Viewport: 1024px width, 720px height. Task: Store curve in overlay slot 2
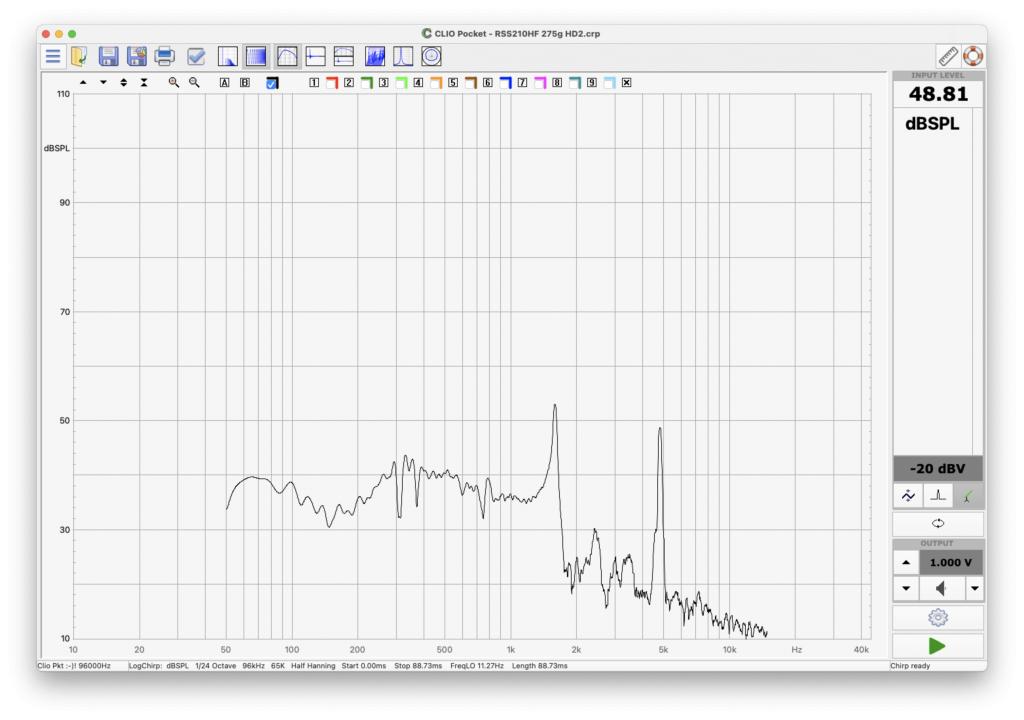[349, 83]
